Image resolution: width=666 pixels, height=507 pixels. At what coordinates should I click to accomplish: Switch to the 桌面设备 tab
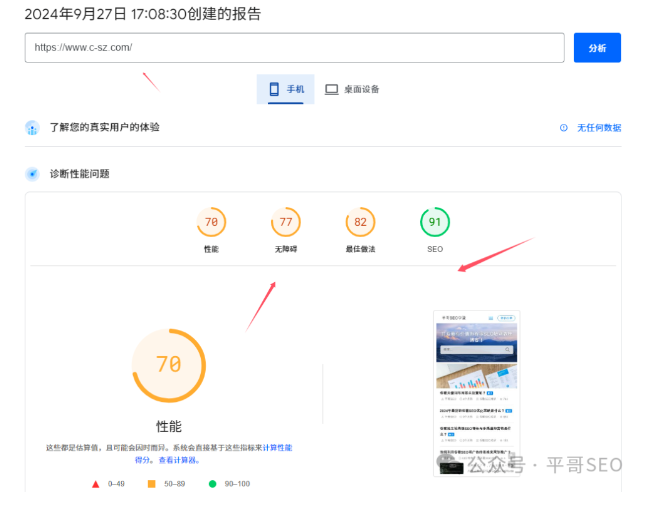click(352, 89)
